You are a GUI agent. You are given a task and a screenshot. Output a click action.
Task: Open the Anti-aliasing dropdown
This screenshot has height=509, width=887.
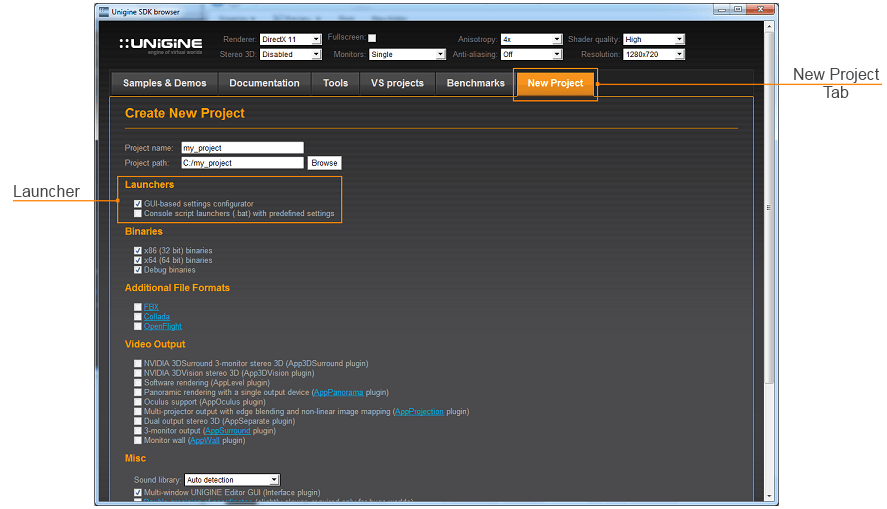pyautogui.click(x=531, y=54)
